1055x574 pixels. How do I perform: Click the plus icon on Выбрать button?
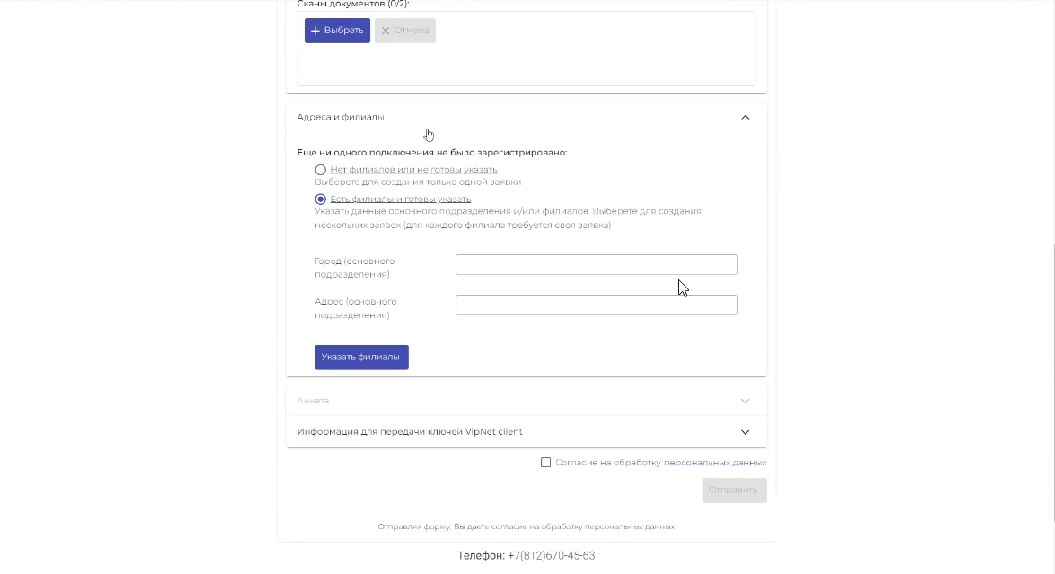click(x=315, y=31)
